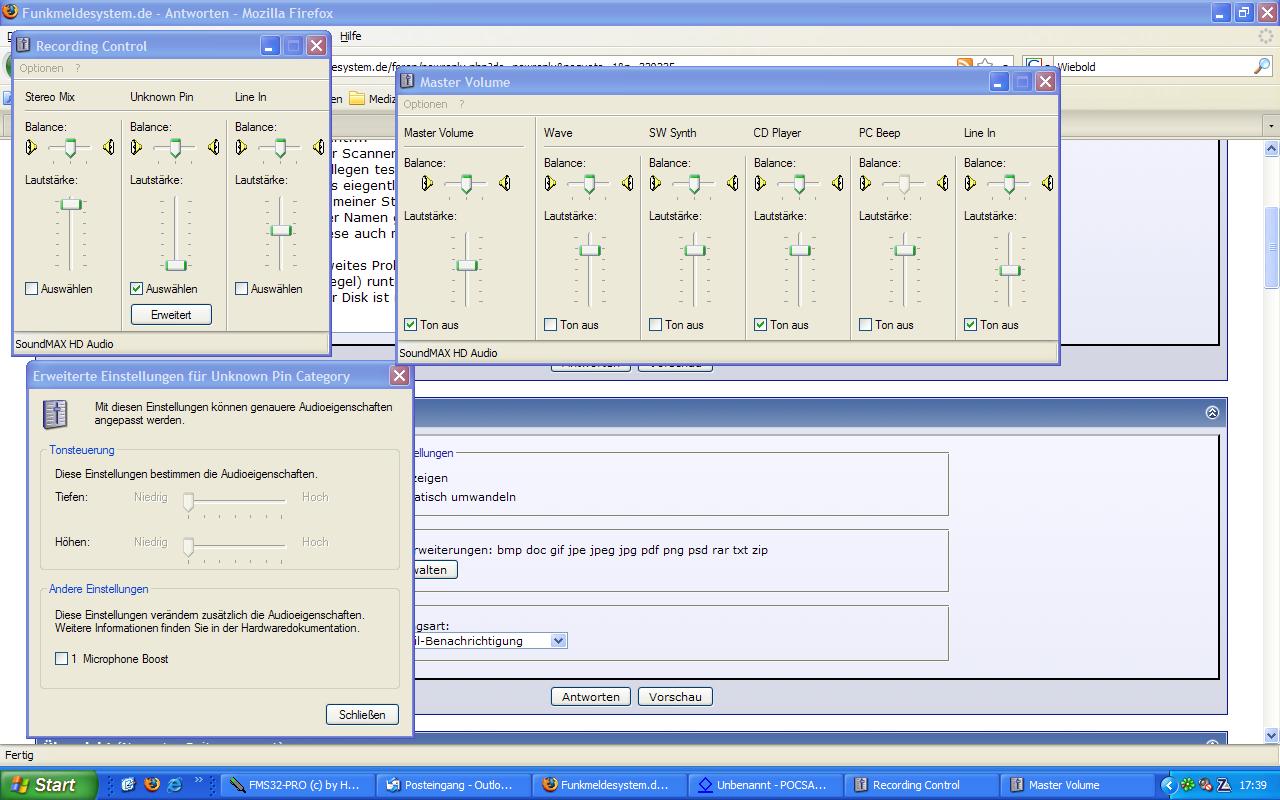Click the right speaker icon under Stereo Mix balance
This screenshot has width=1280, height=800.
(108, 148)
